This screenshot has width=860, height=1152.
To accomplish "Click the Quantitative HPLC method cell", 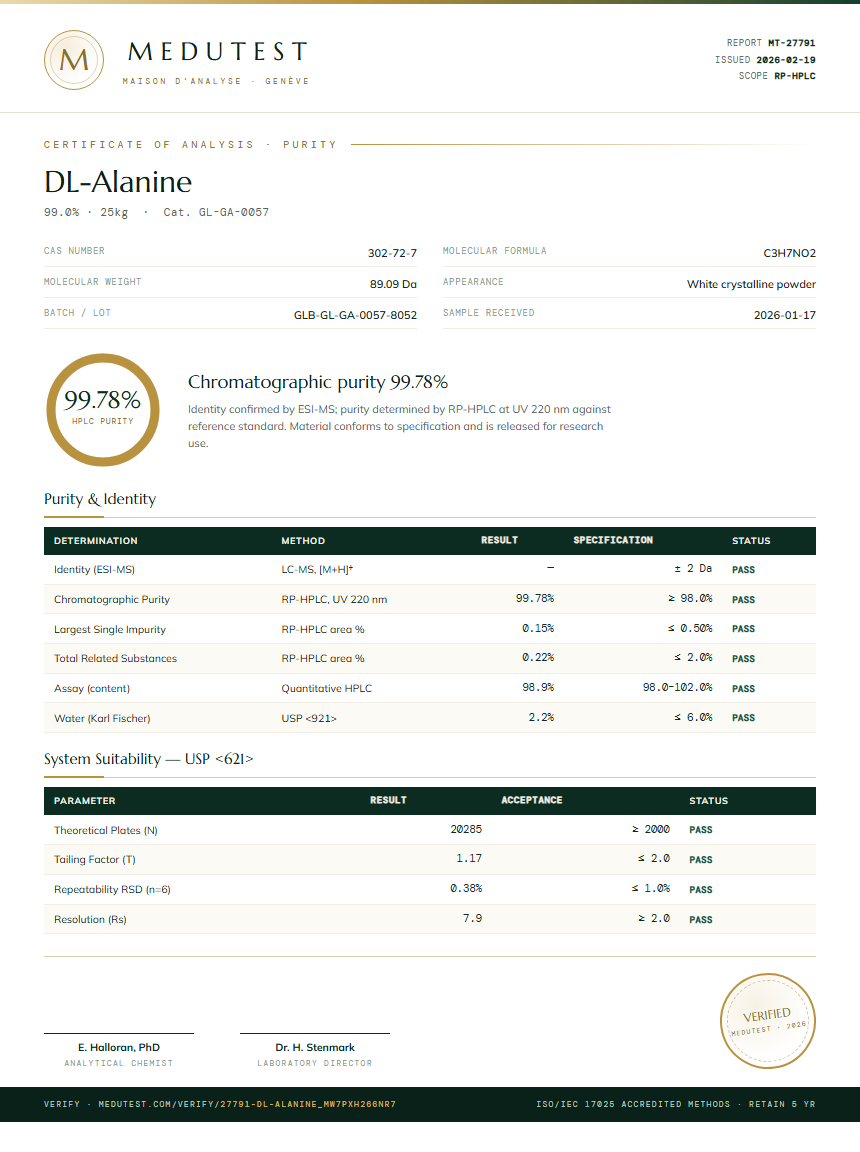I will [x=327, y=688].
